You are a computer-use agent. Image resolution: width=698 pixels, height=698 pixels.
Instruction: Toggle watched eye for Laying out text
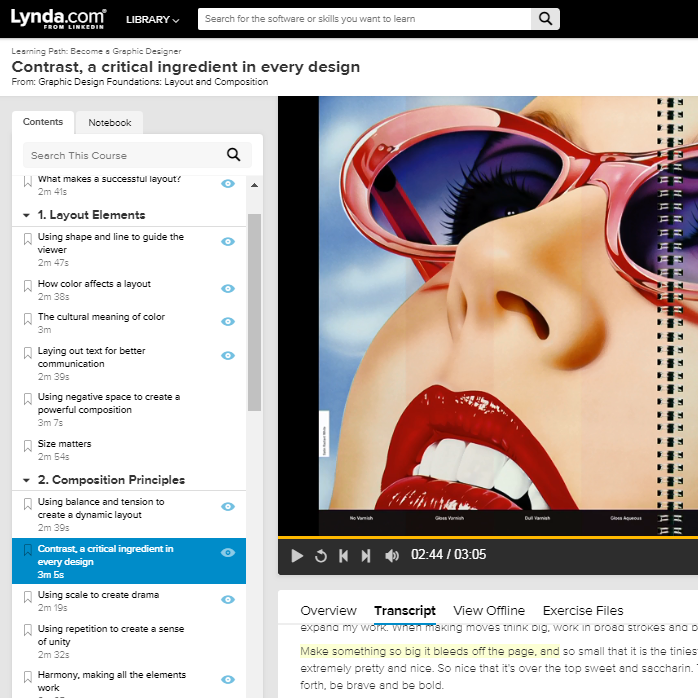pyautogui.click(x=228, y=355)
